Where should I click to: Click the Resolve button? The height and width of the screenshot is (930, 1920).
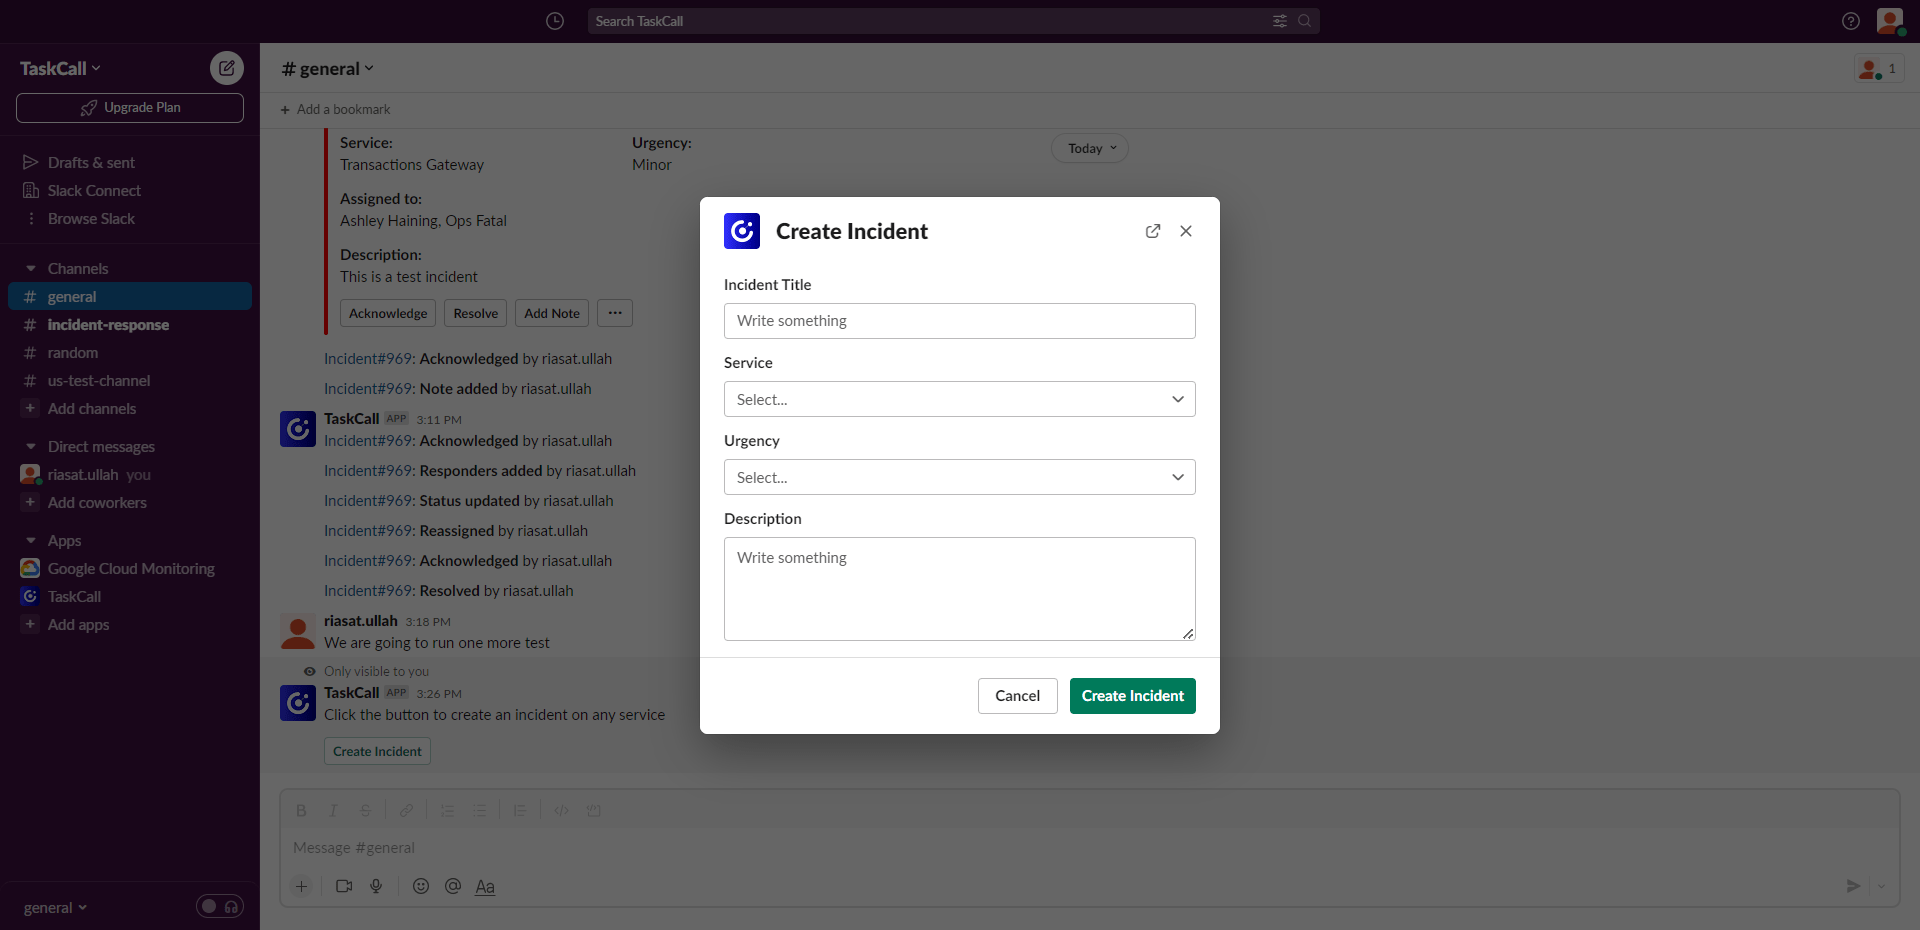(x=475, y=313)
